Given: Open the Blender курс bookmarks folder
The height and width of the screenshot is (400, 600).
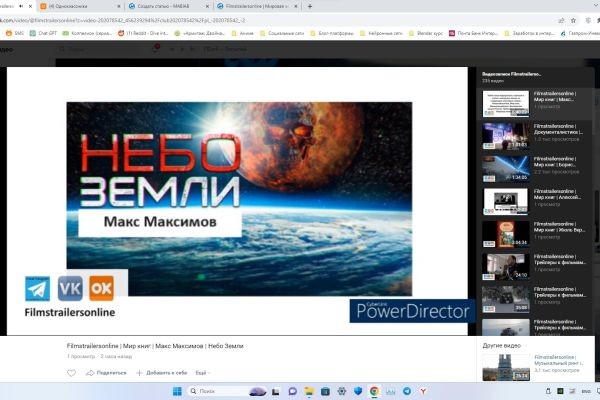Looking at the screenshot, I should [426, 33].
